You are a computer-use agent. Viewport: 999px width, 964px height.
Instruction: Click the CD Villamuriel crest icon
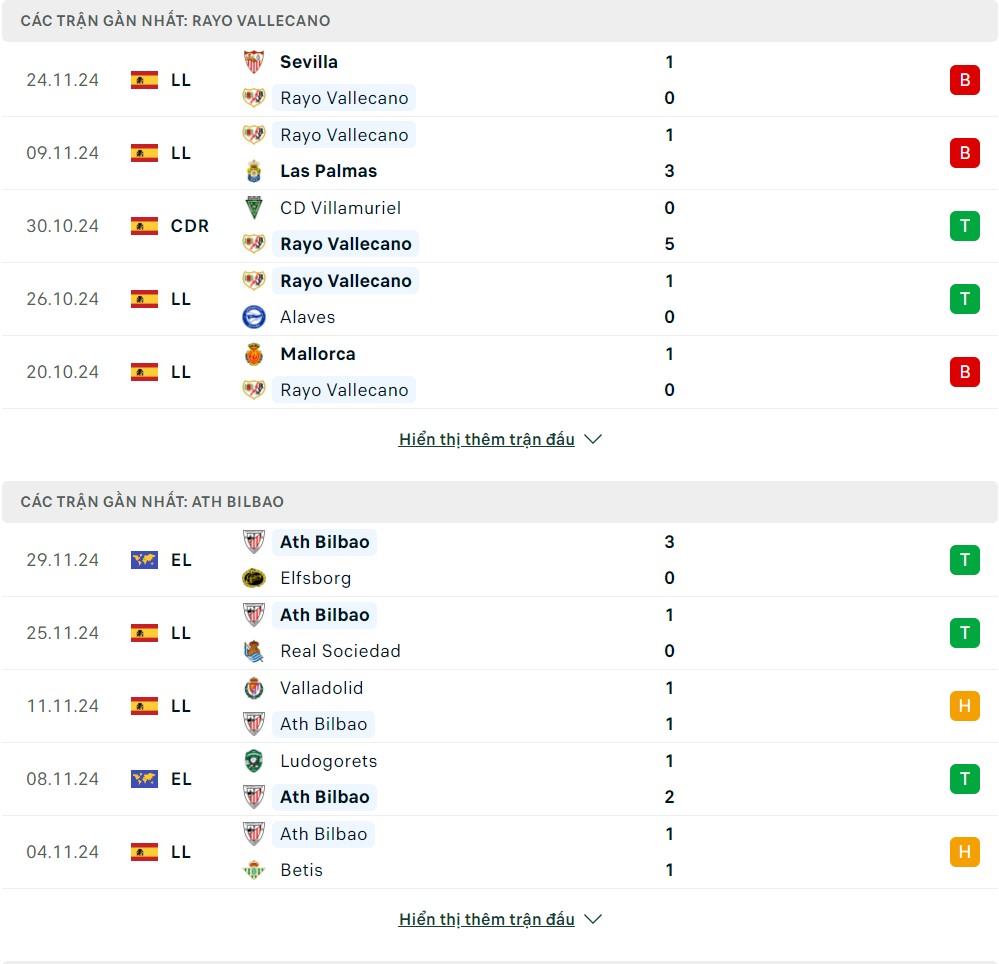click(x=254, y=208)
